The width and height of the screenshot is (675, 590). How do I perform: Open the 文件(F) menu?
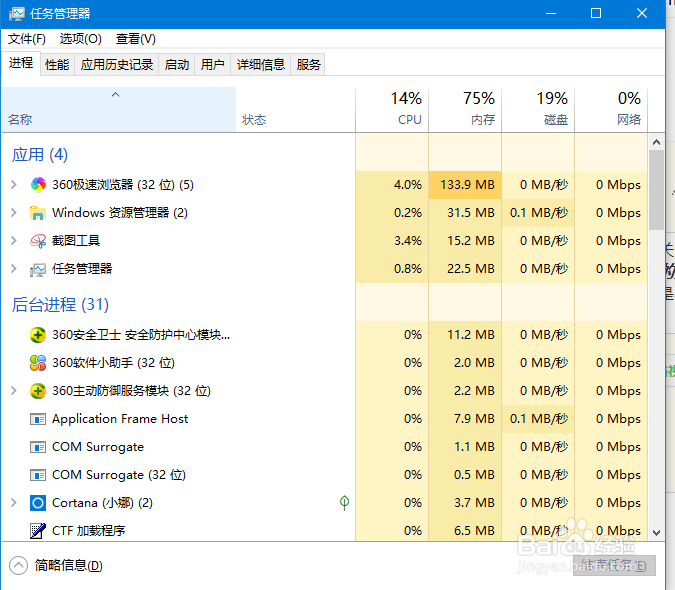pos(27,39)
